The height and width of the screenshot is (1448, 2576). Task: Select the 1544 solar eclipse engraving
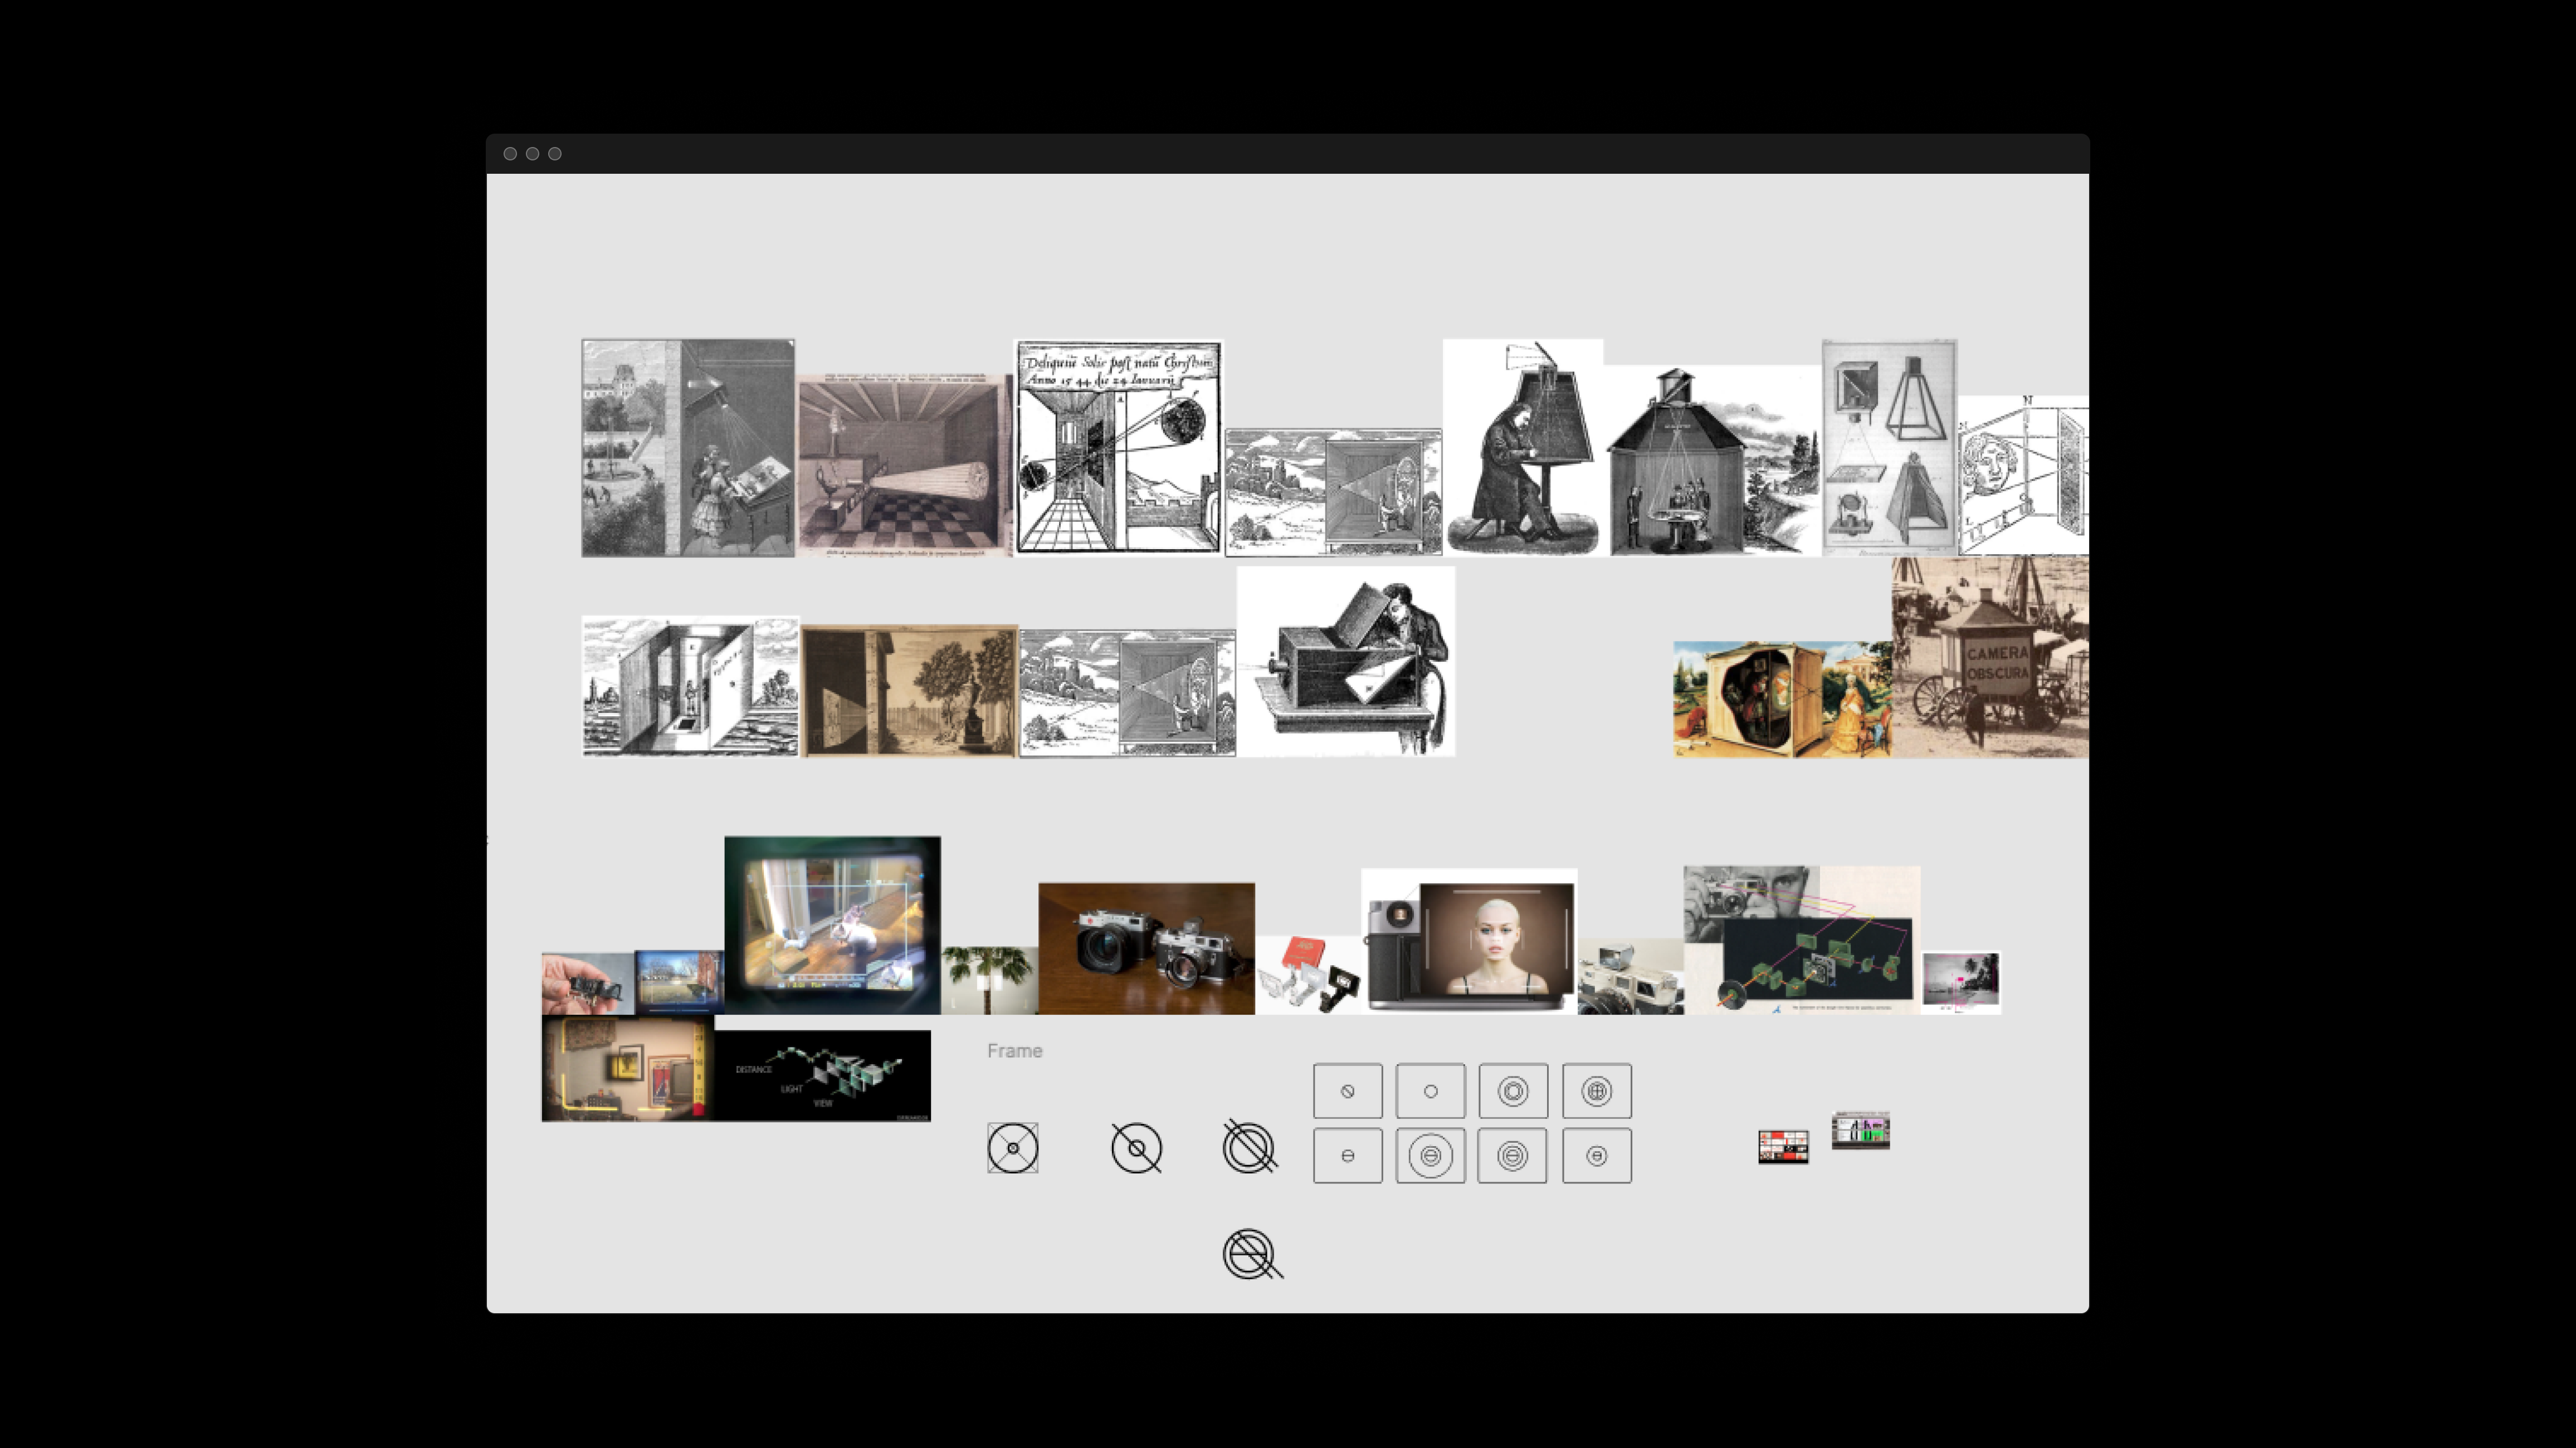tap(1118, 447)
